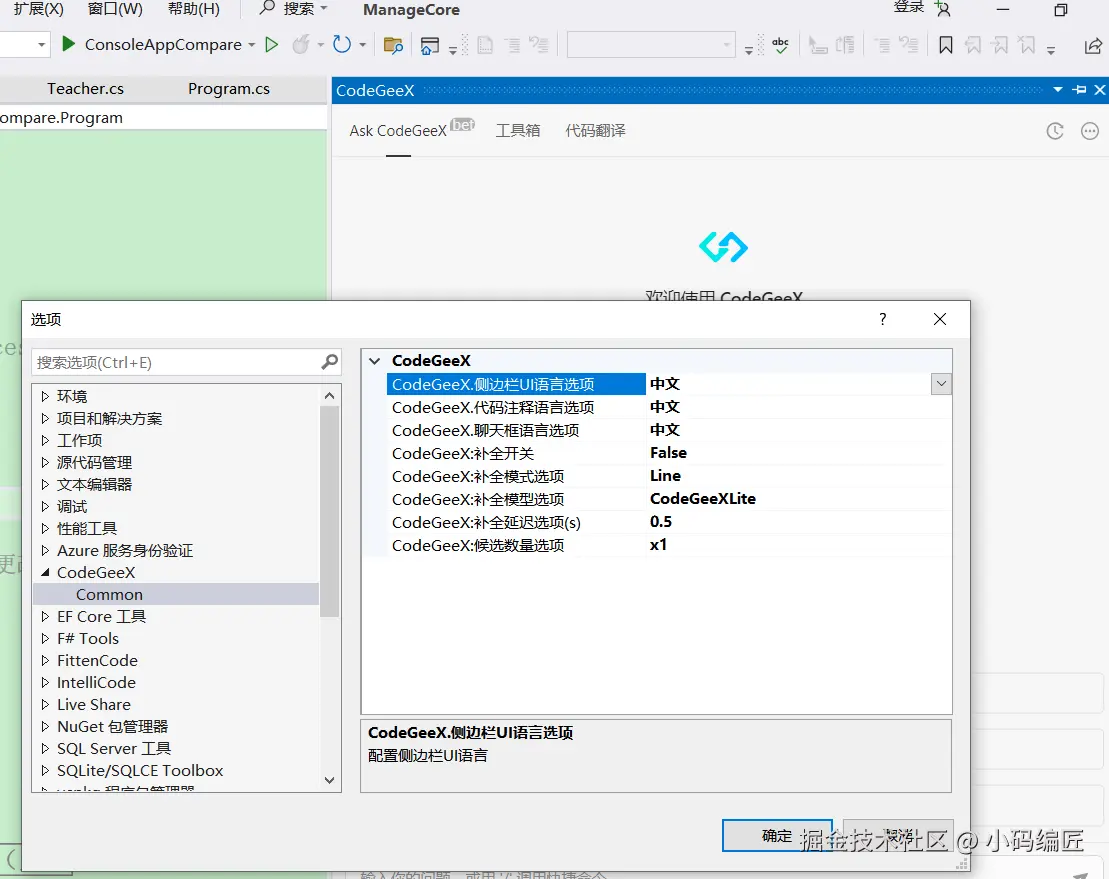Close the Options dialog with X
Image resolution: width=1109 pixels, height=879 pixels.
[940, 319]
